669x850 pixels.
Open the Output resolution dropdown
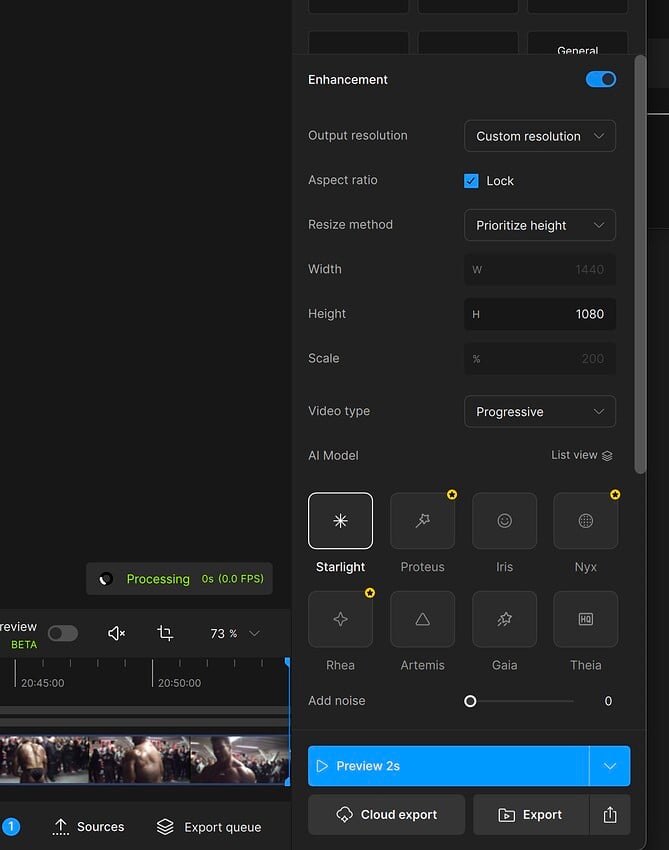539,136
